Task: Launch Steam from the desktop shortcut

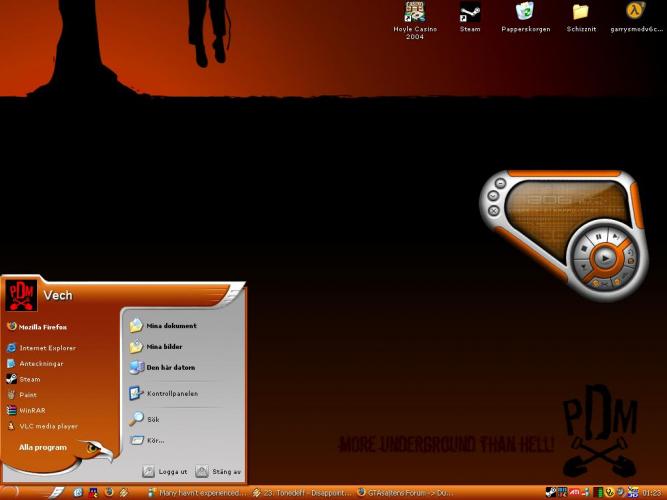Action: [x=470, y=13]
